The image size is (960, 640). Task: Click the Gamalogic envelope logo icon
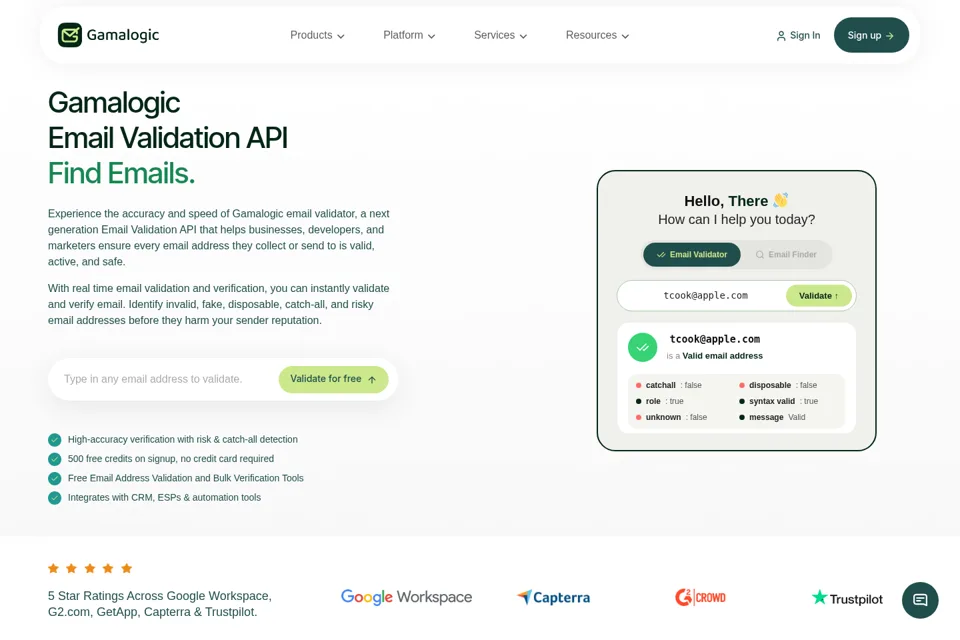coord(70,35)
